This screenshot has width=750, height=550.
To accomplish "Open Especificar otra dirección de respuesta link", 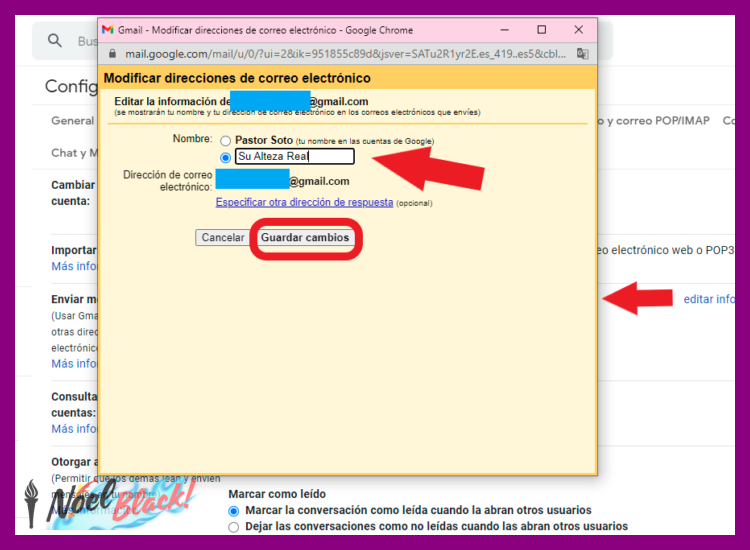I will coord(304,202).
